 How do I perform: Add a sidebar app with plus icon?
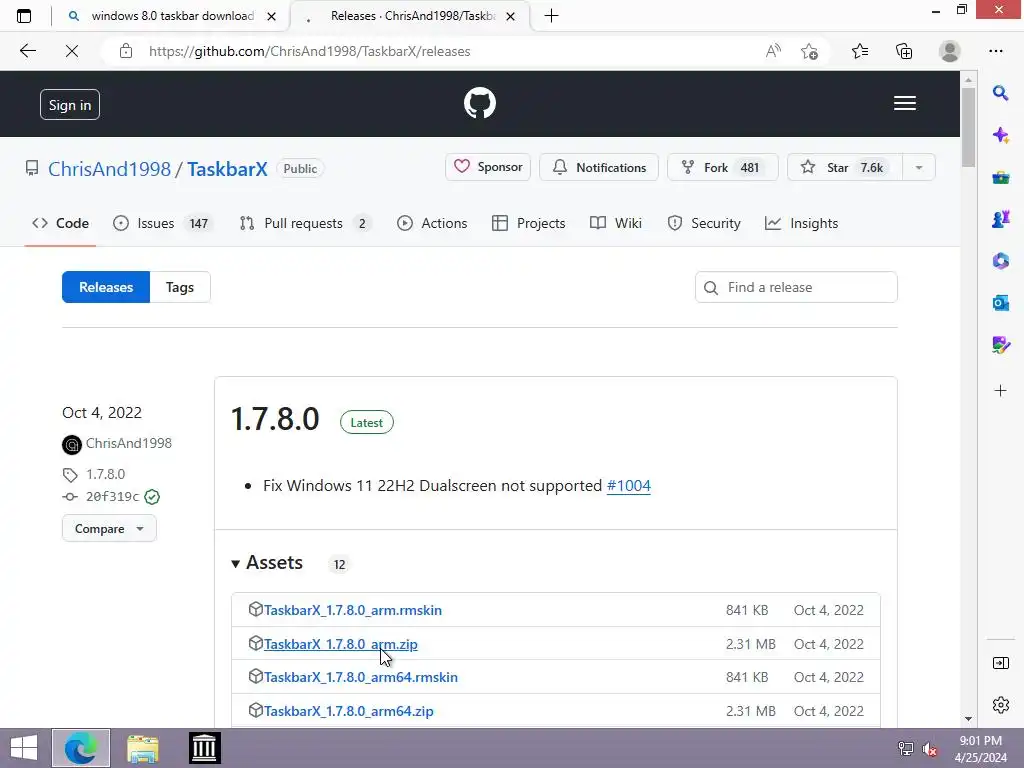click(1000, 391)
